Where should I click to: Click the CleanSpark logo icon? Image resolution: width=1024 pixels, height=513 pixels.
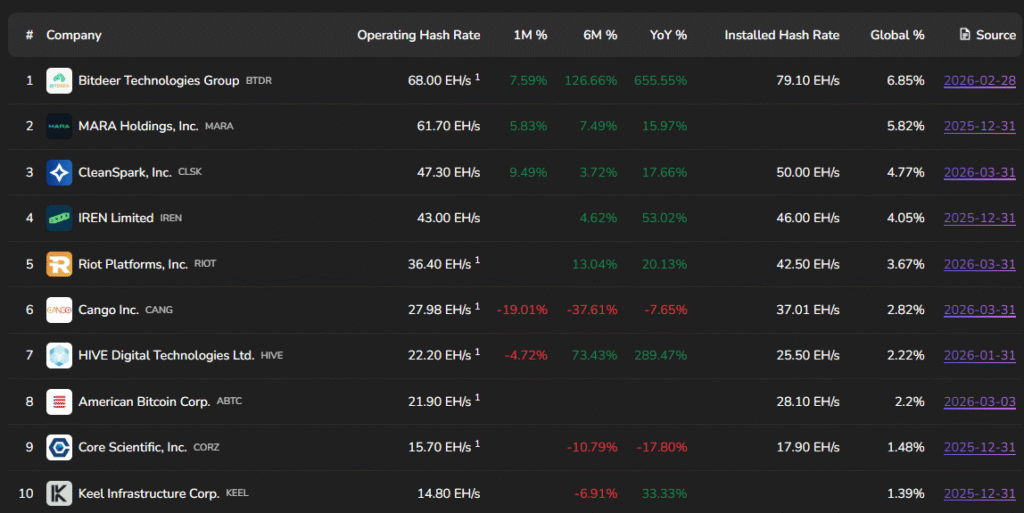(x=59, y=173)
